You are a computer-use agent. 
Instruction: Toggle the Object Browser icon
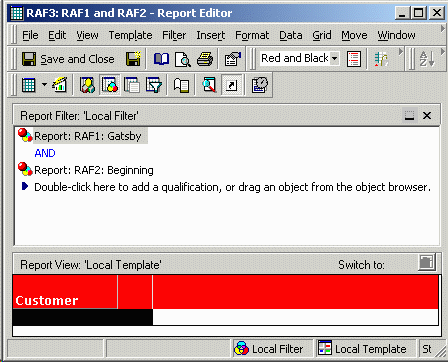(87, 85)
